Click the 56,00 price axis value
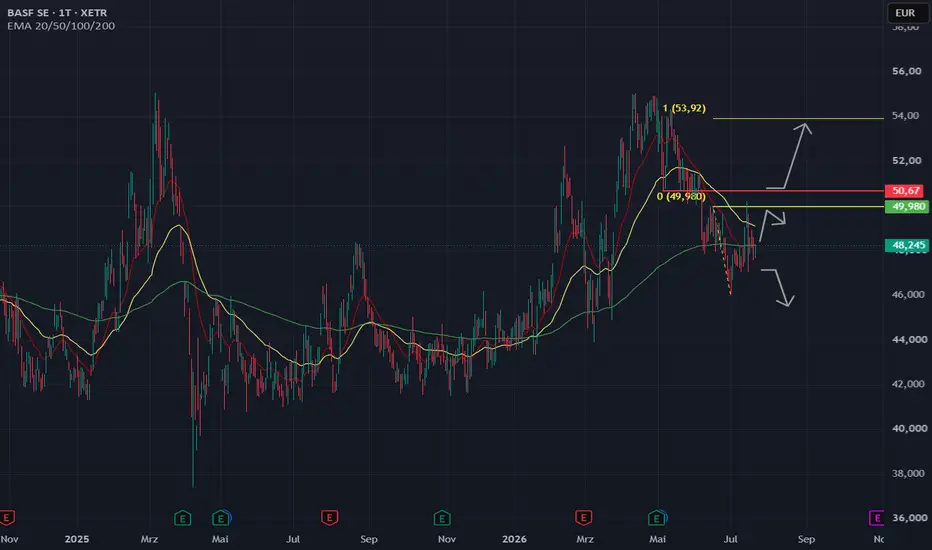Viewport: 932px width, 550px height. 908,71
